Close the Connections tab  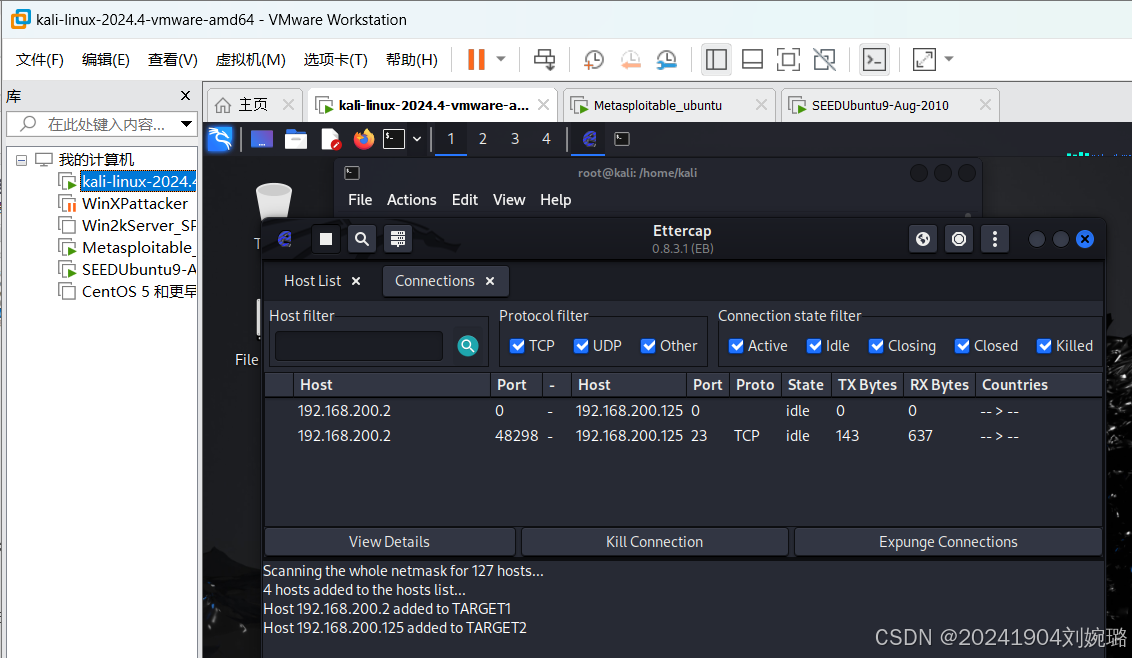[x=490, y=281]
